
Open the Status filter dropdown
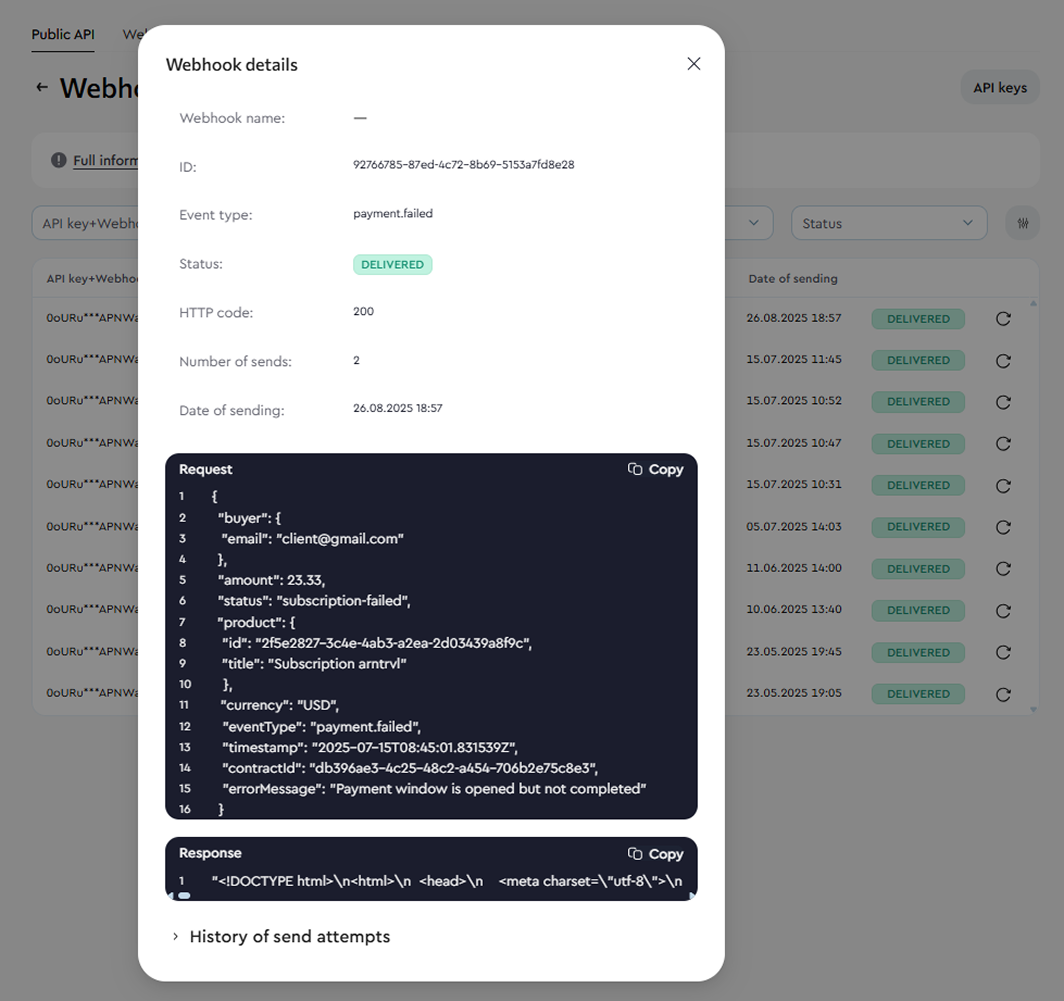[889, 223]
